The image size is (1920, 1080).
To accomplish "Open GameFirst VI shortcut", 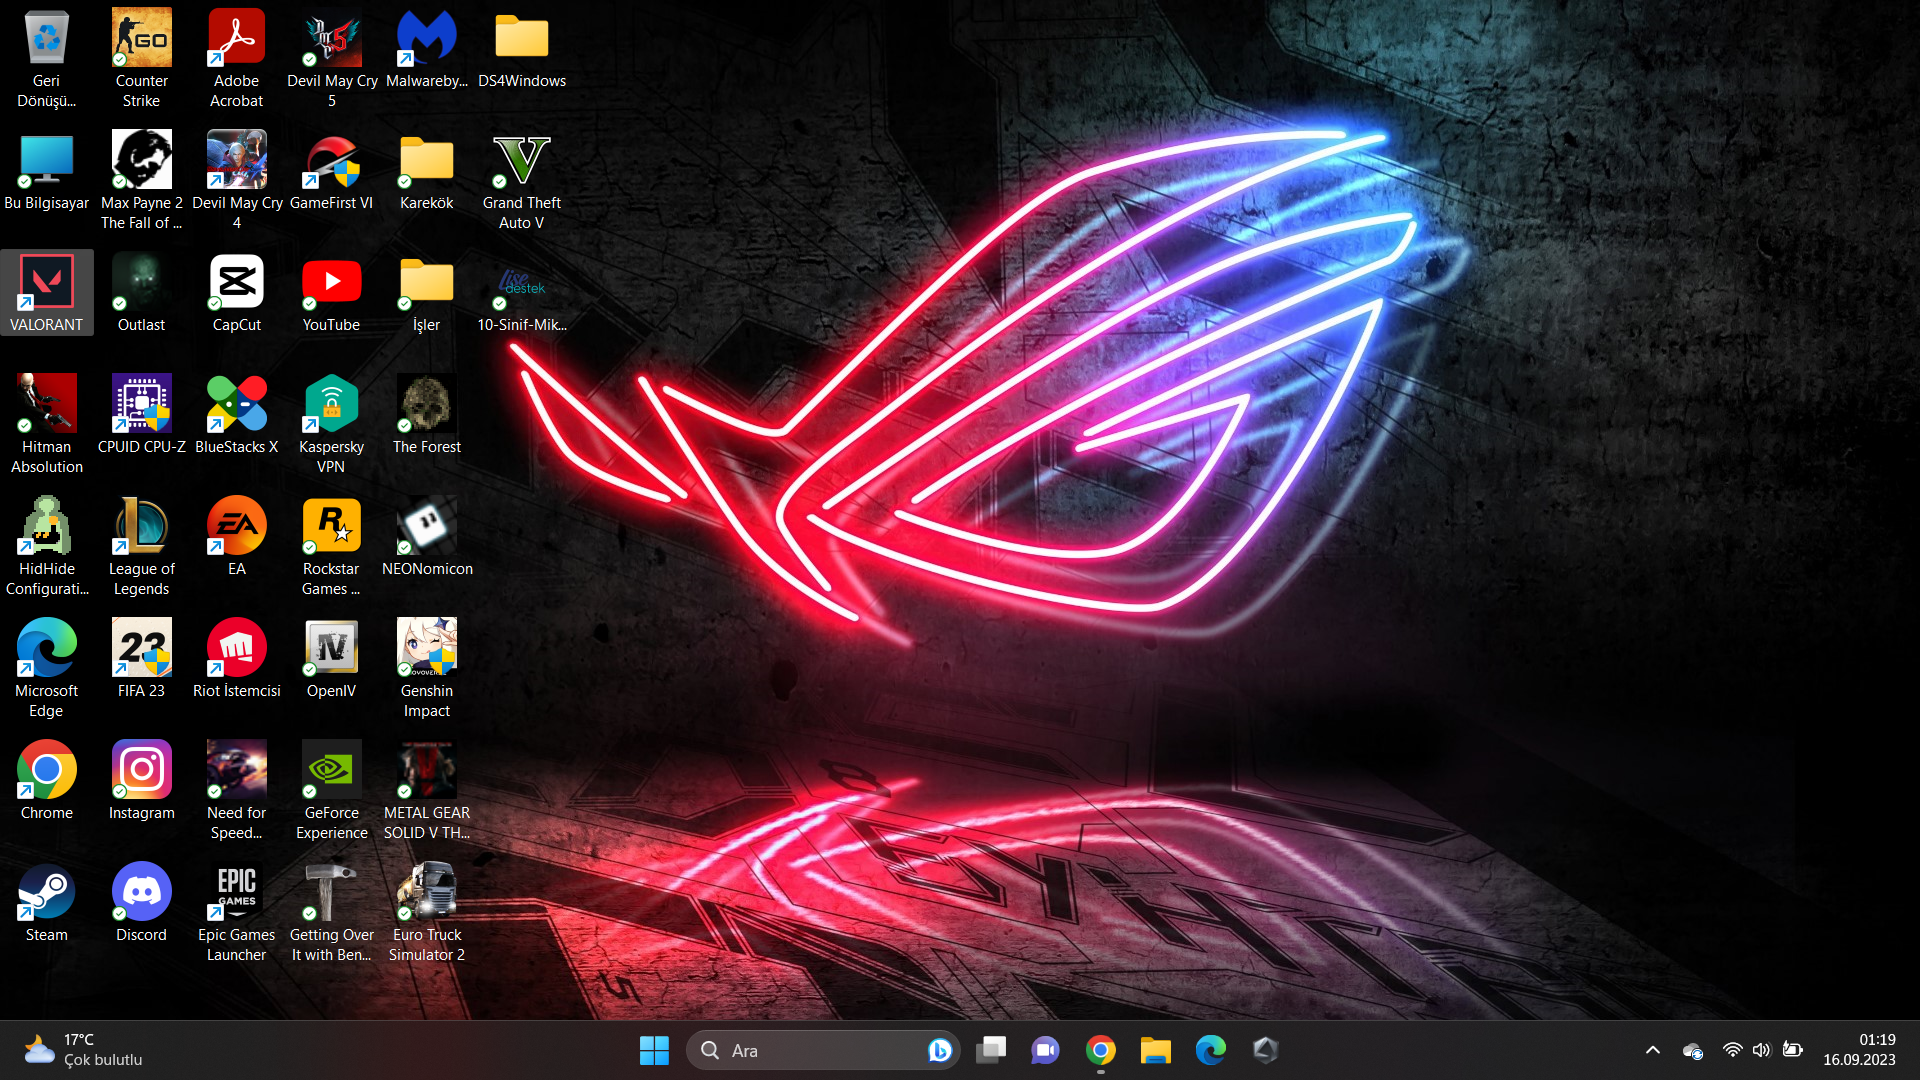I will point(331,170).
